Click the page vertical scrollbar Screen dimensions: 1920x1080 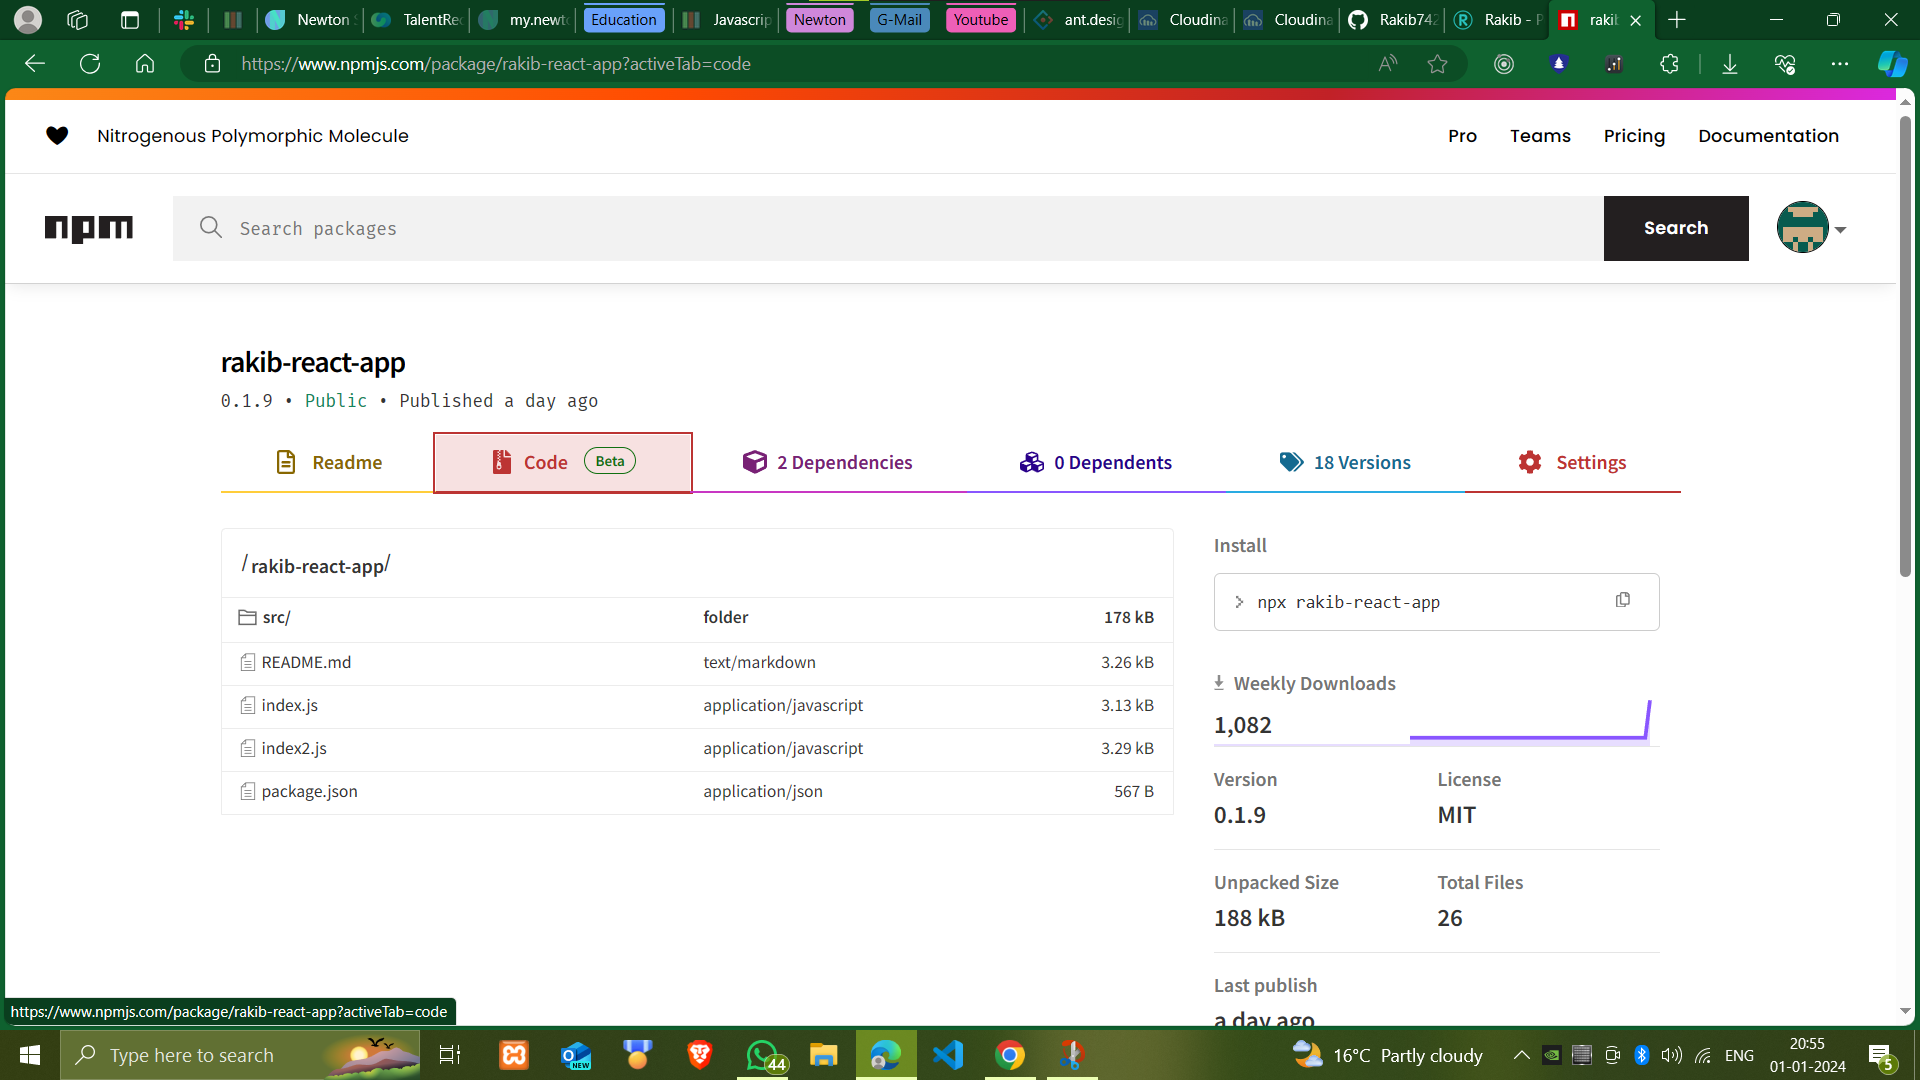tap(1905, 346)
